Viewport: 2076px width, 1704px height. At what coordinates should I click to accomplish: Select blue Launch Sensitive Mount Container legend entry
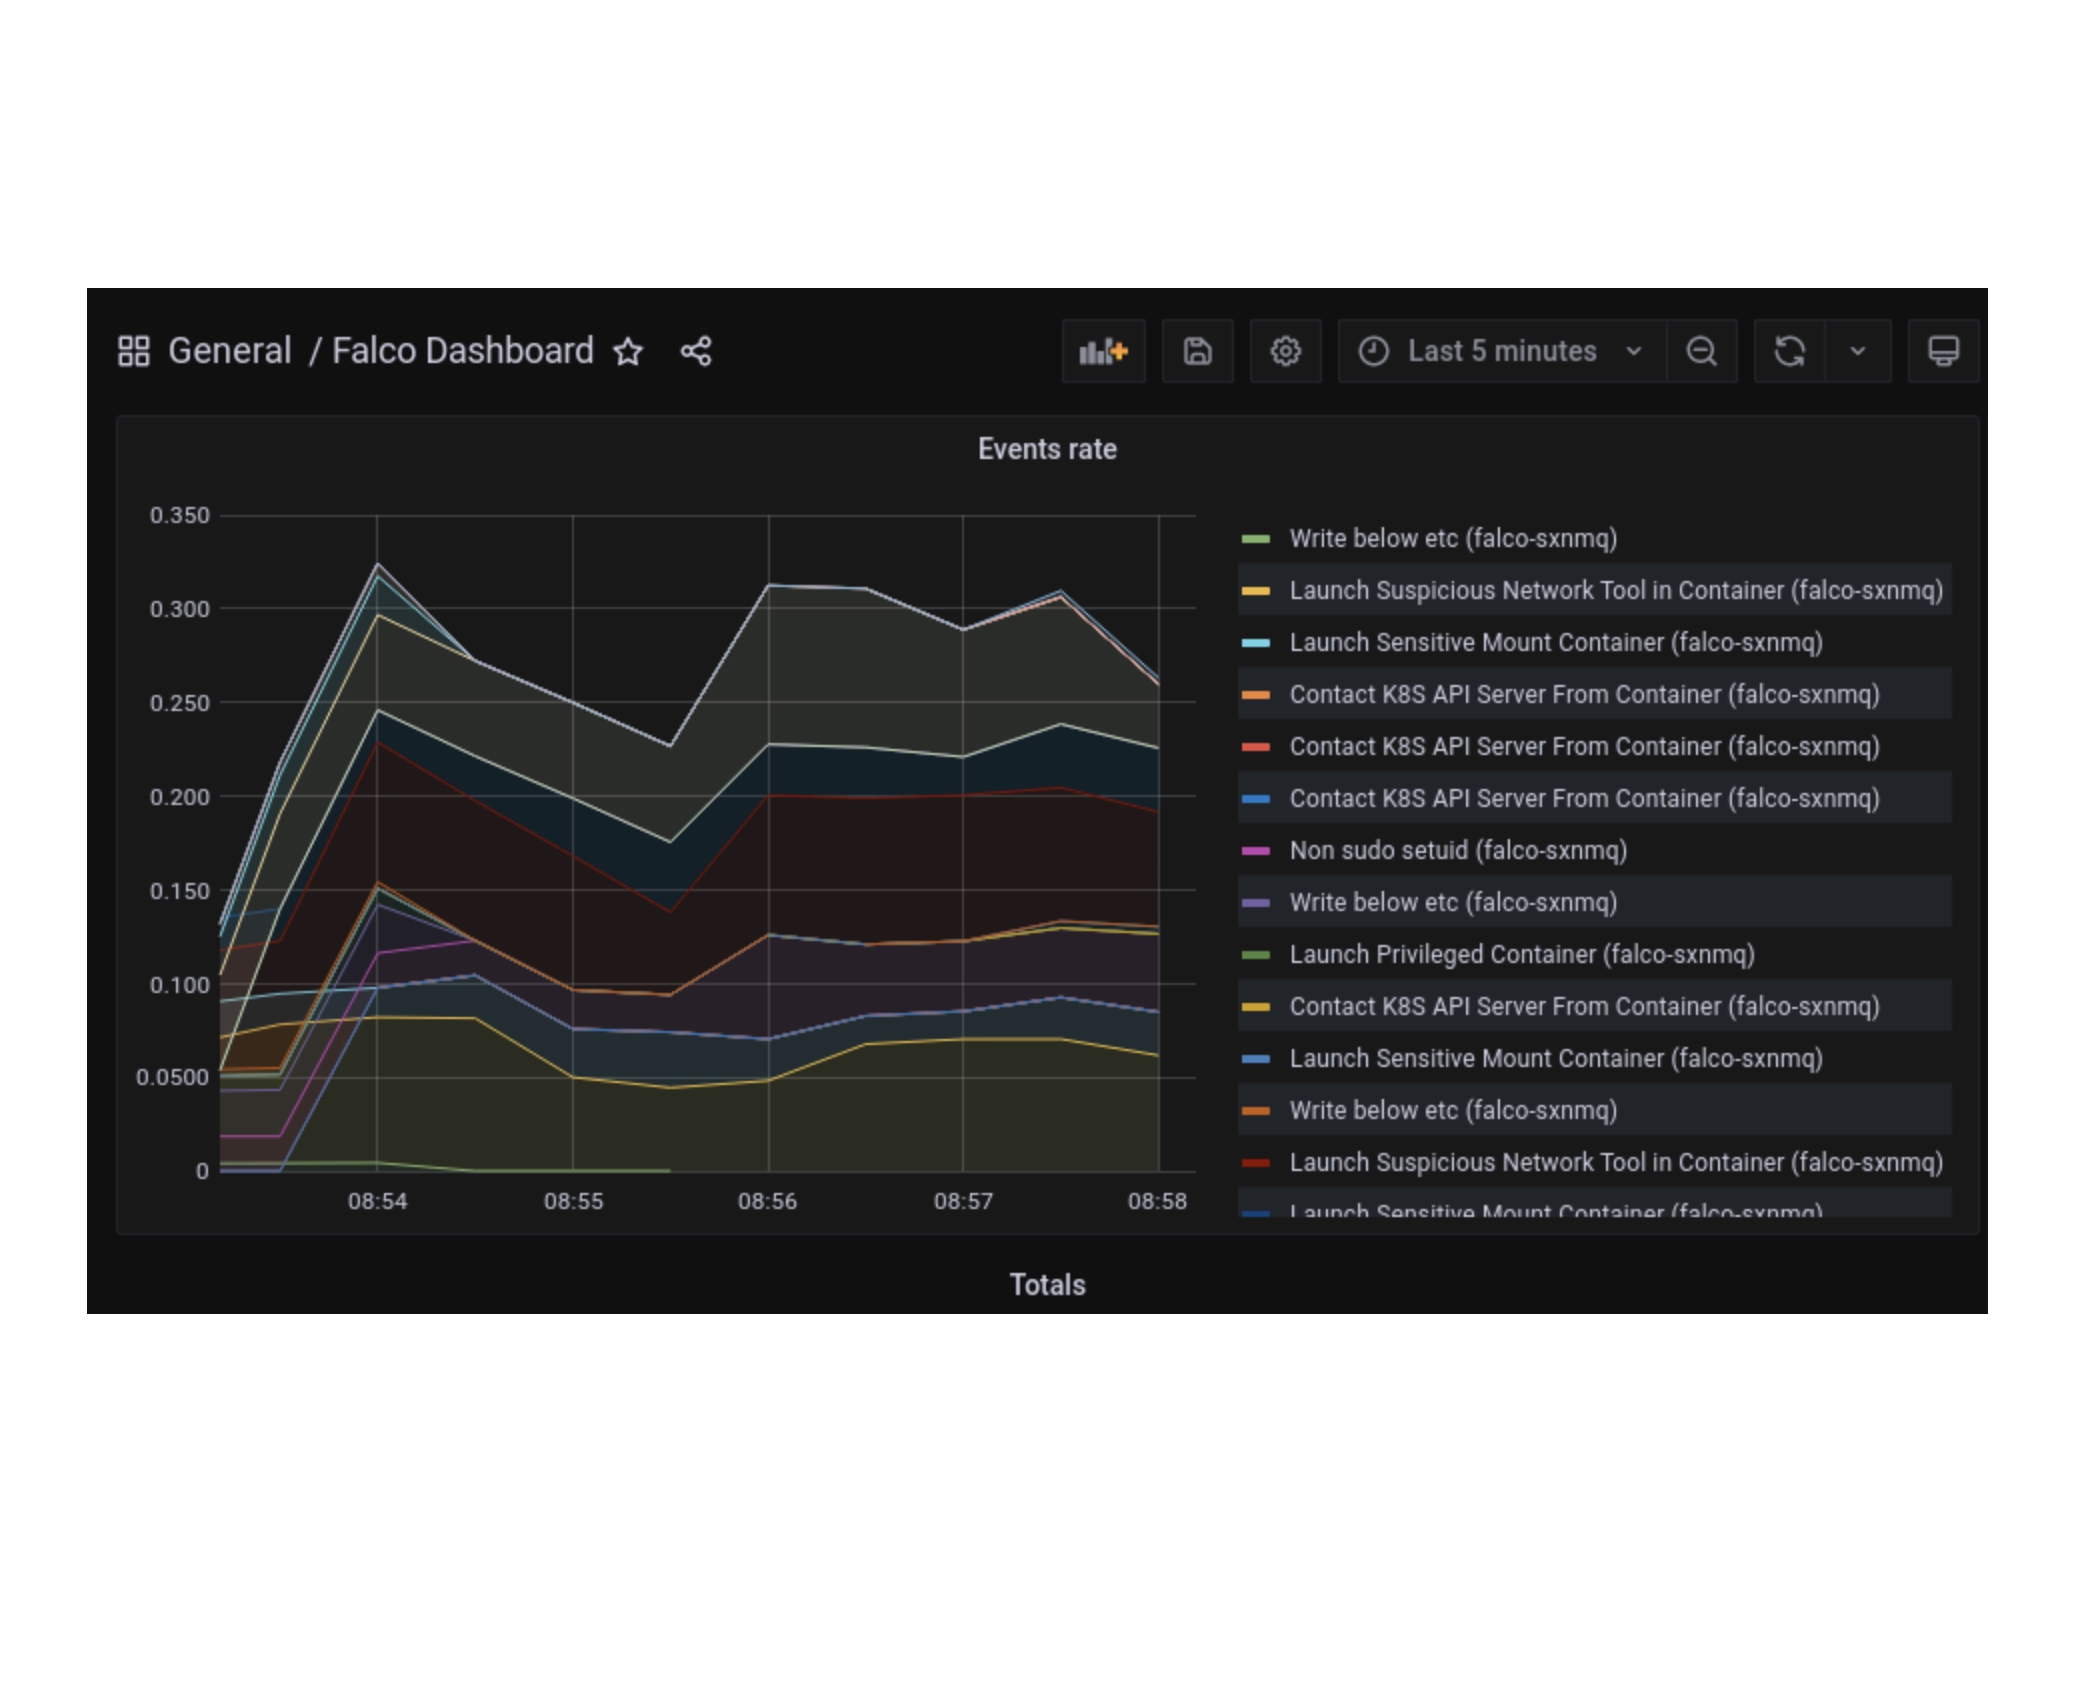pyautogui.click(x=1556, y=1058)
